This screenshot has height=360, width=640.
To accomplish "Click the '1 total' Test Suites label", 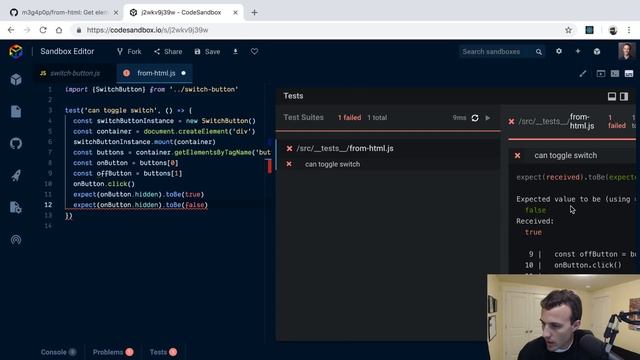I will [x=377, y=118].
